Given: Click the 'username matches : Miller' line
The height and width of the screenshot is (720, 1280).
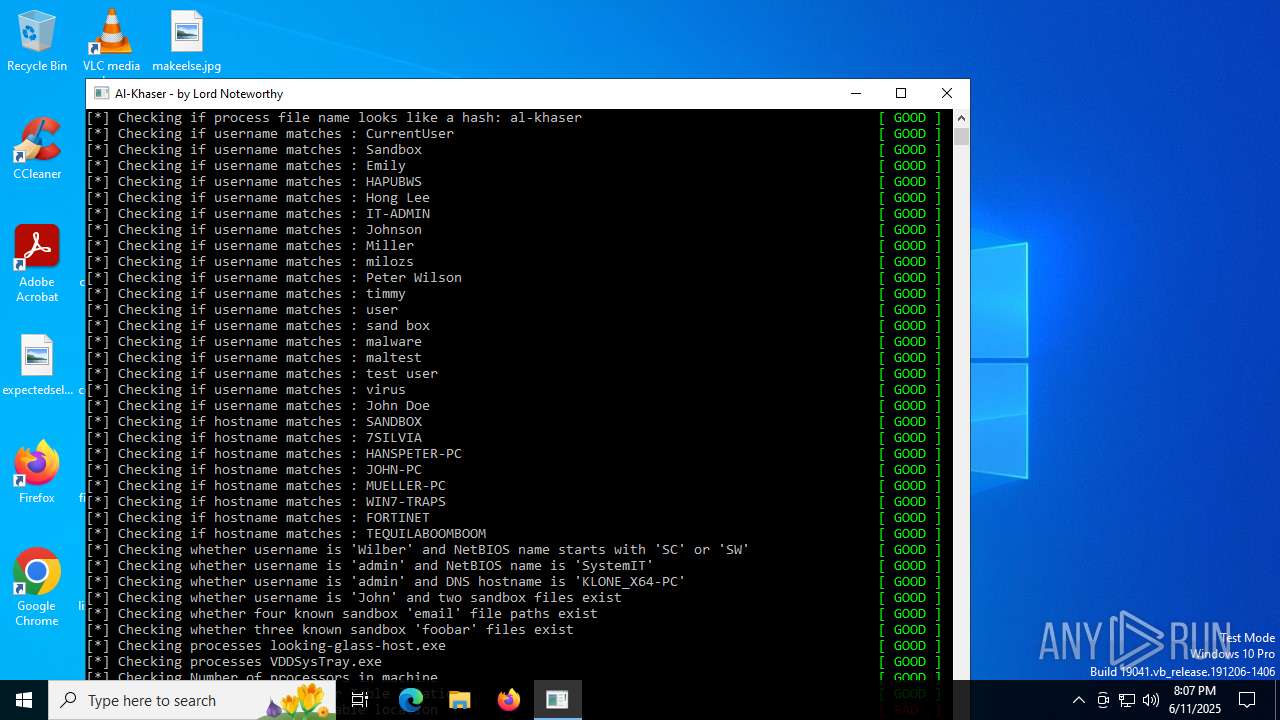Looking at the screenshot, I should (250, 246).
